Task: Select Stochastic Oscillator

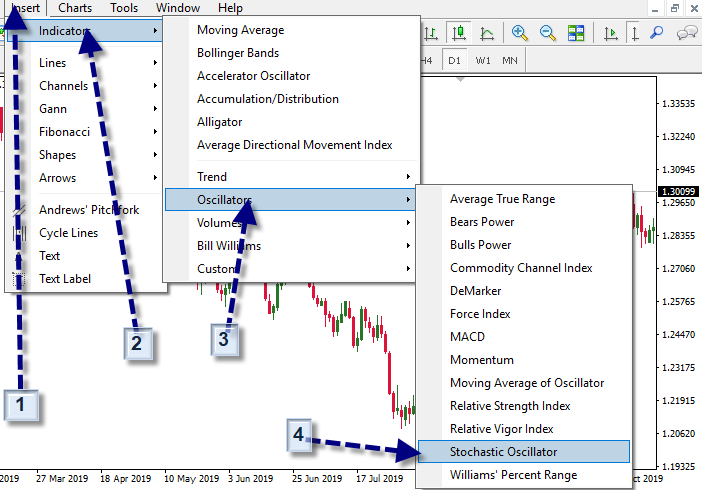Action: coord(523,451)
